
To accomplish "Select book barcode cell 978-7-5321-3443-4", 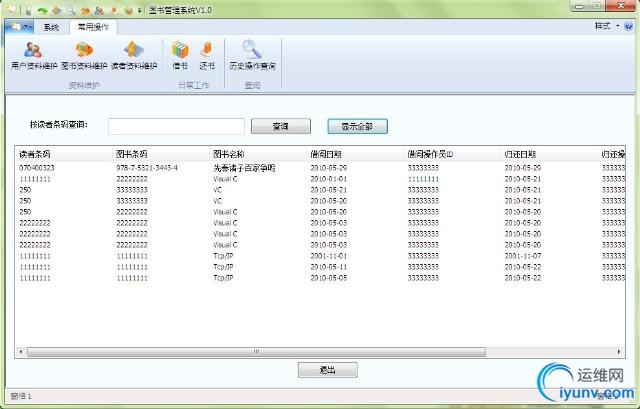I will point(147,168).
